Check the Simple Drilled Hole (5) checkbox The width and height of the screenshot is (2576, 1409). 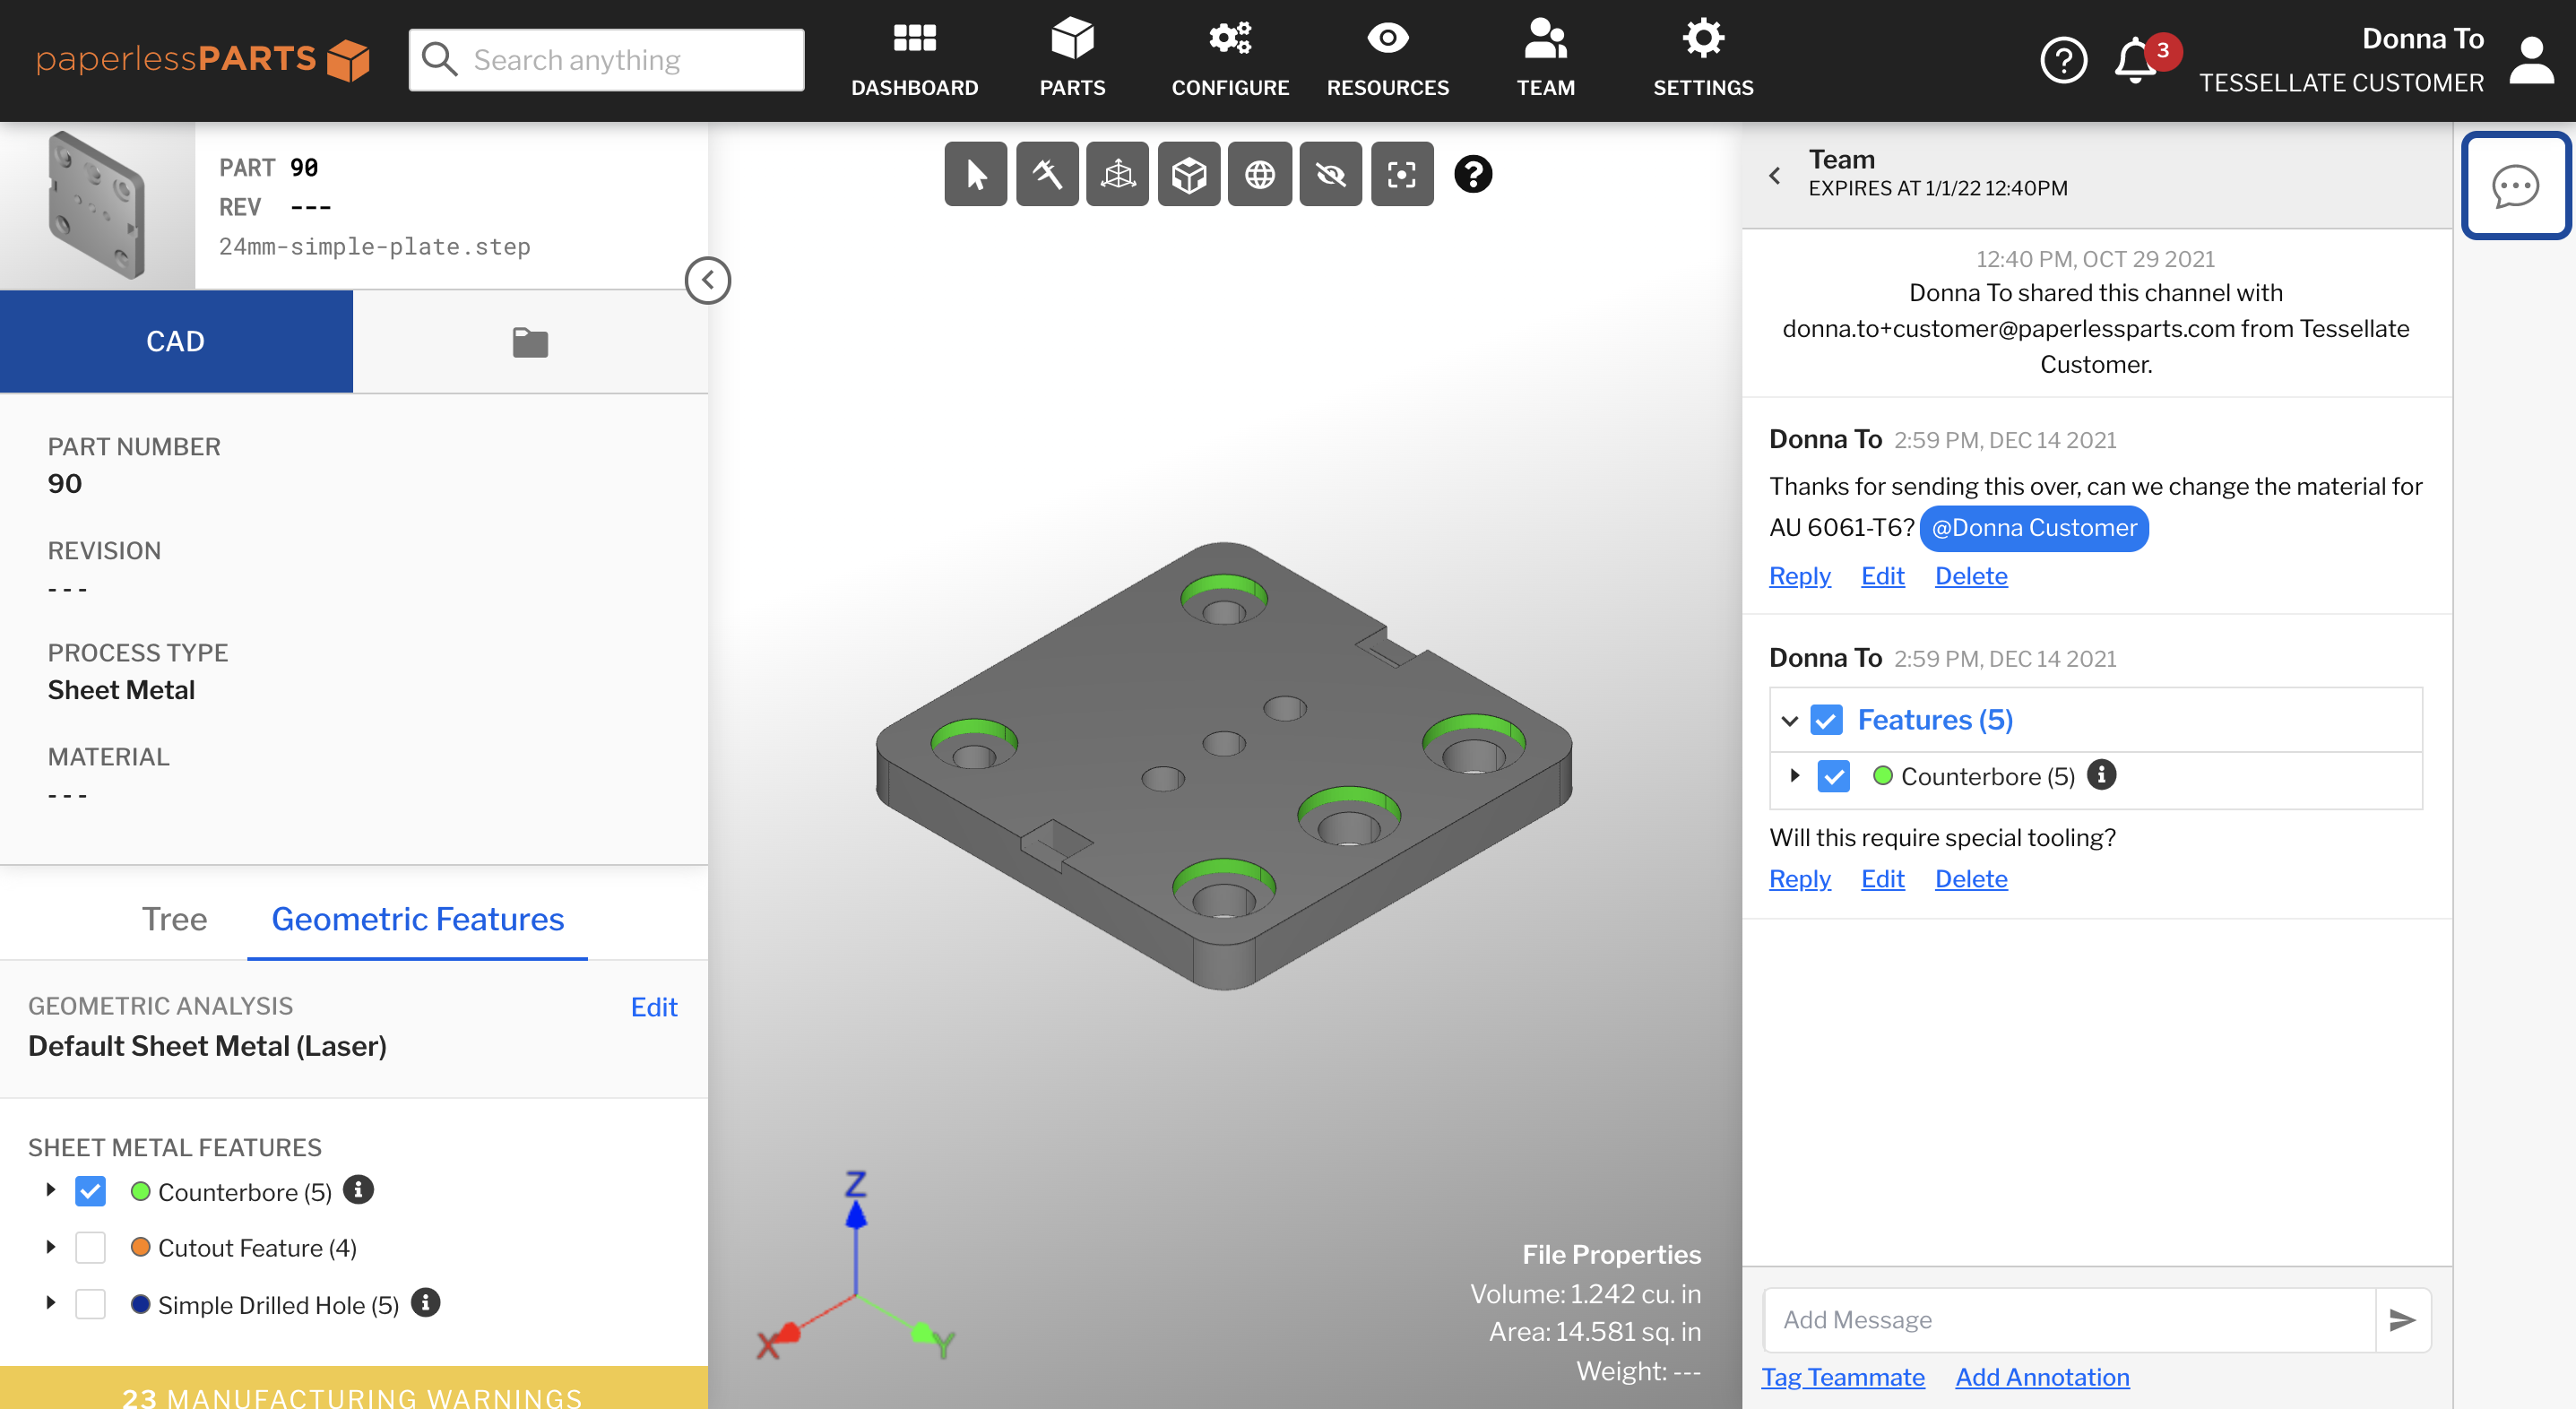90,1304
